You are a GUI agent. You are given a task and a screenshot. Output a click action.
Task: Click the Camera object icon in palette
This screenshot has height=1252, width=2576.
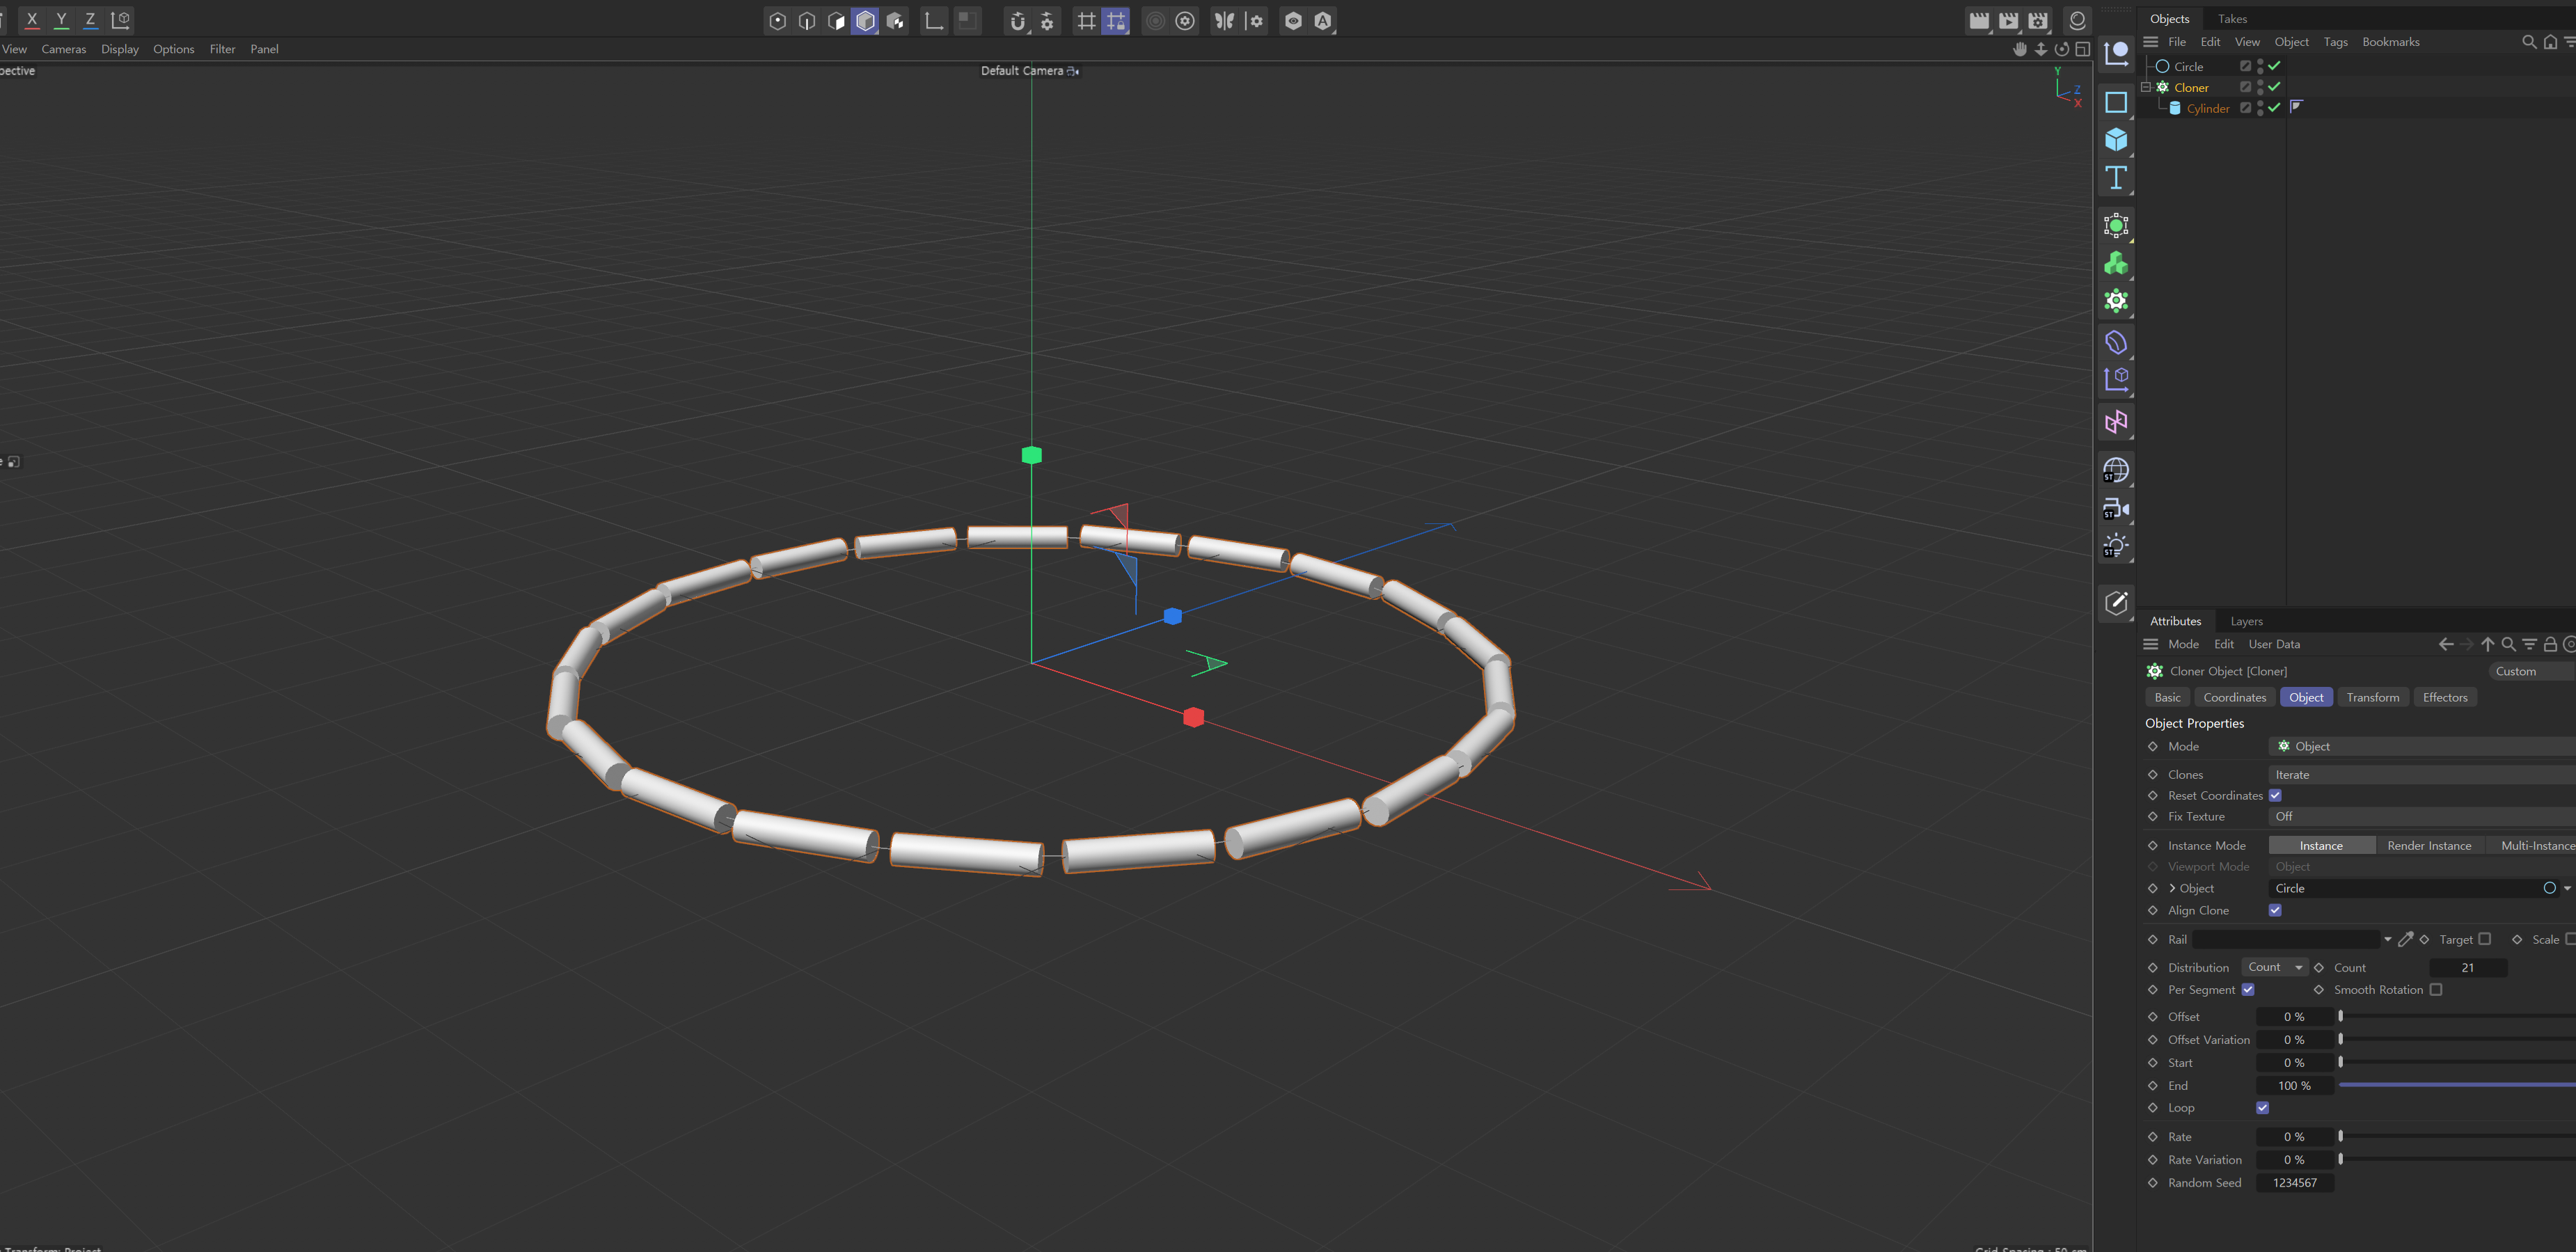pos(2116,509)
